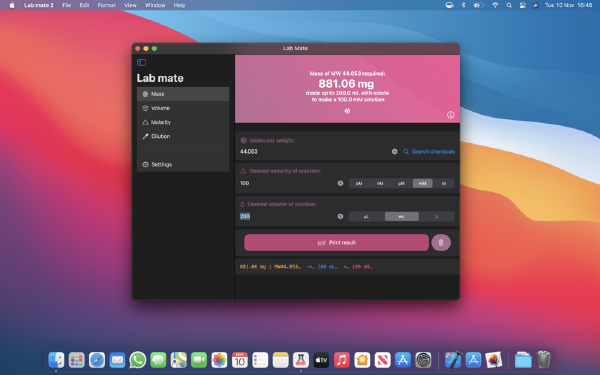Viewport: 600px width, 375px height.
Task: Open Xcode from the dock
Action: (453, 360)
